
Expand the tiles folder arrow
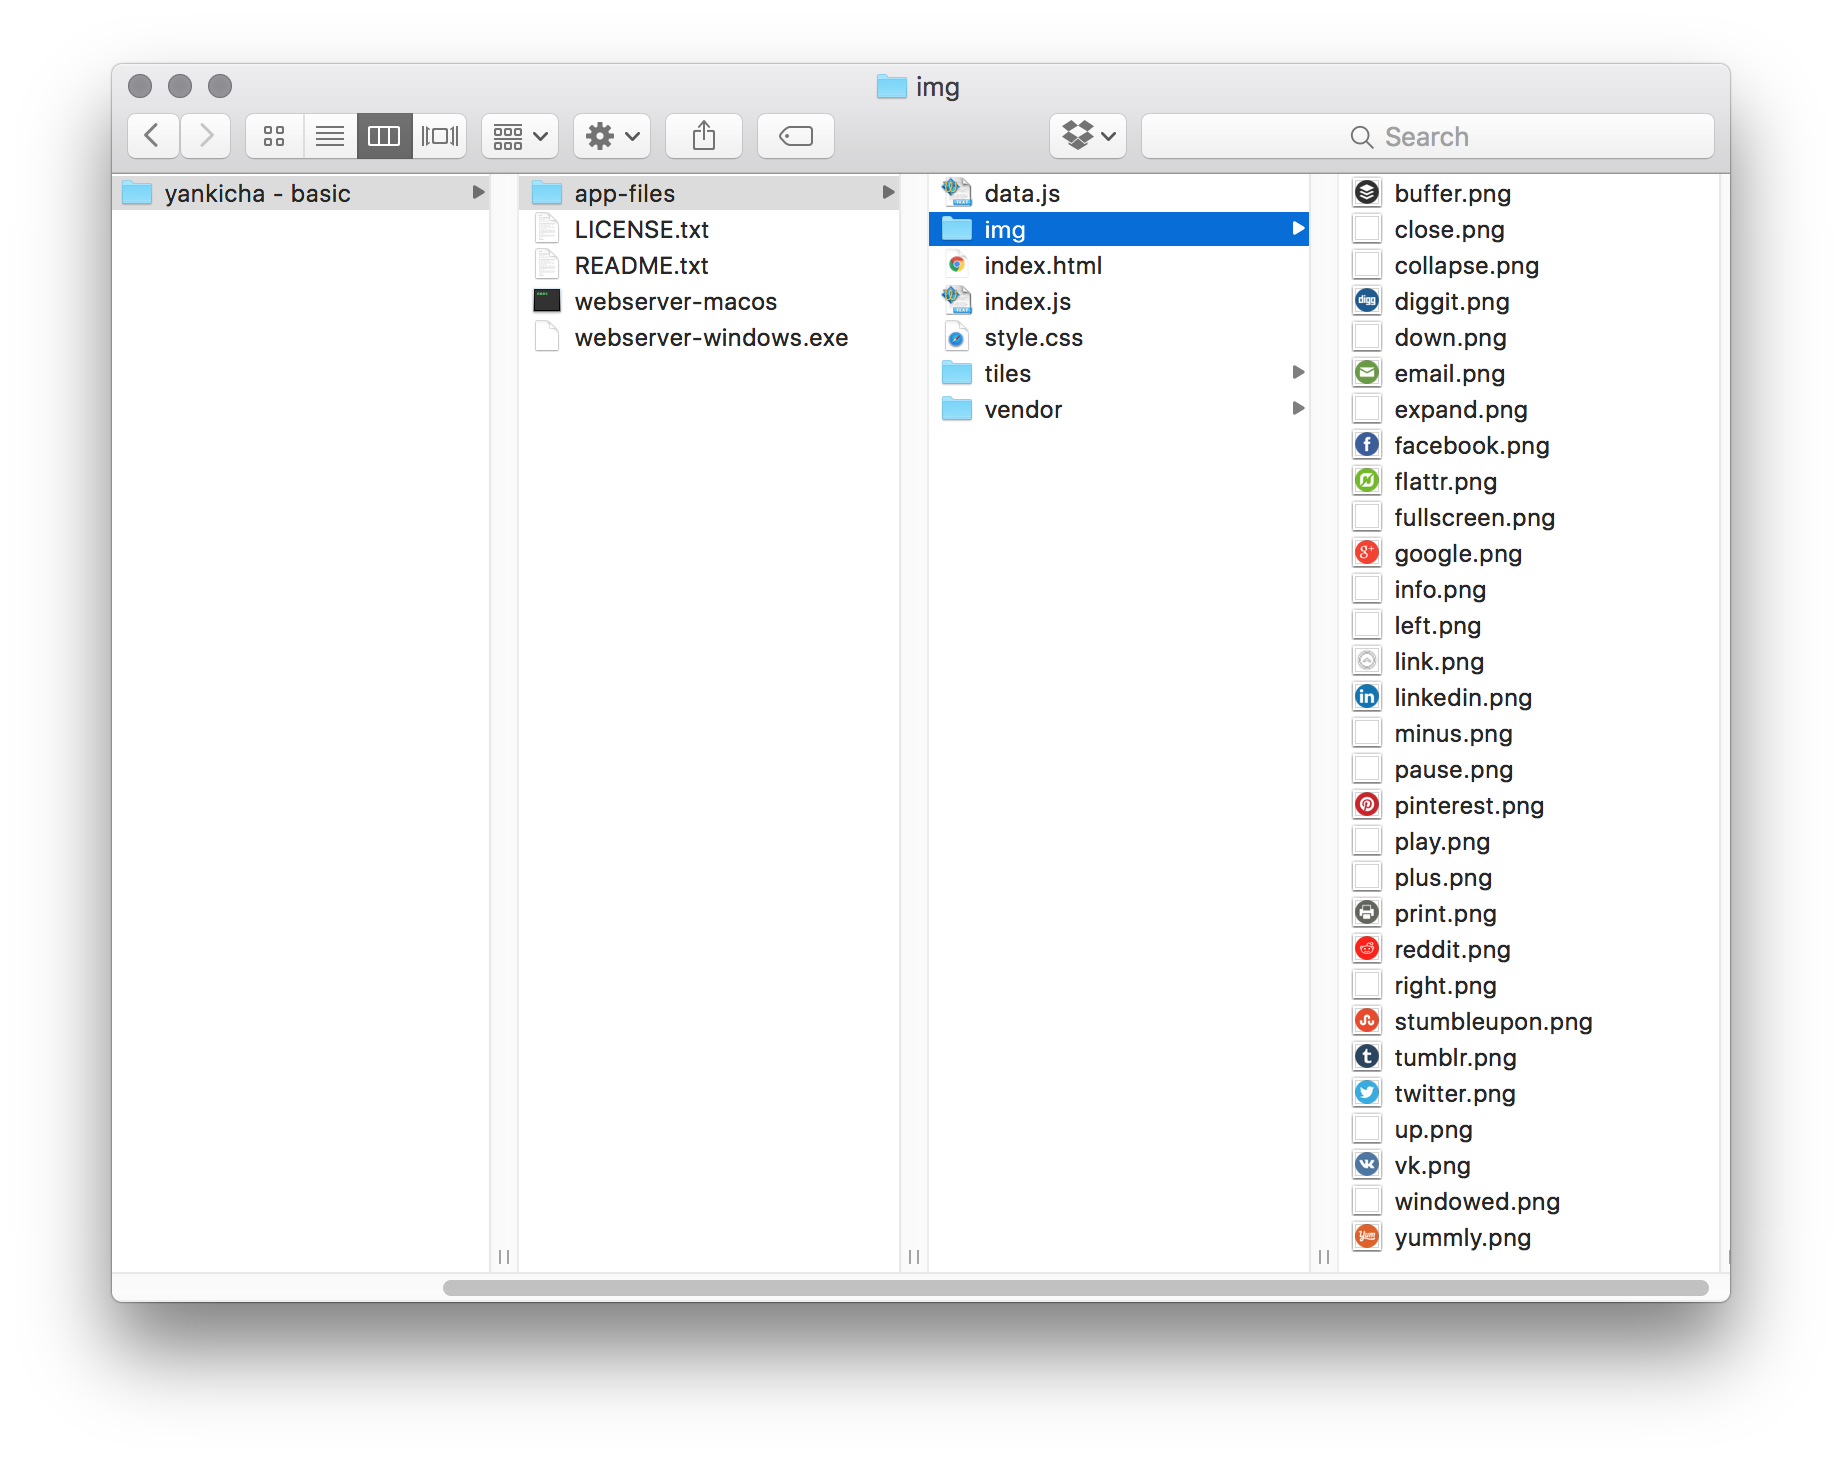[1298, 372]
